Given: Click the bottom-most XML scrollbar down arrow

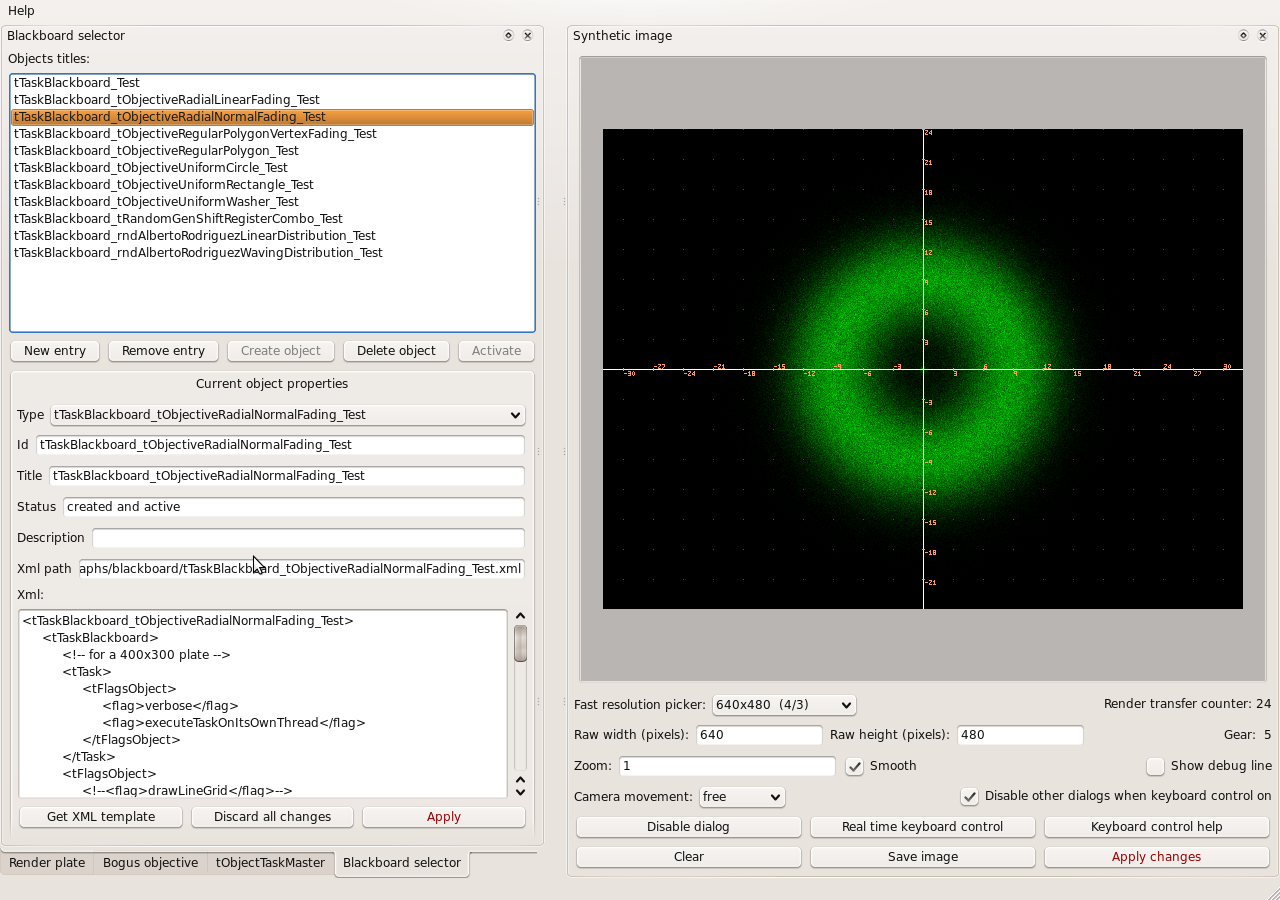Looking at the screenshot, I should coord(520,792).
